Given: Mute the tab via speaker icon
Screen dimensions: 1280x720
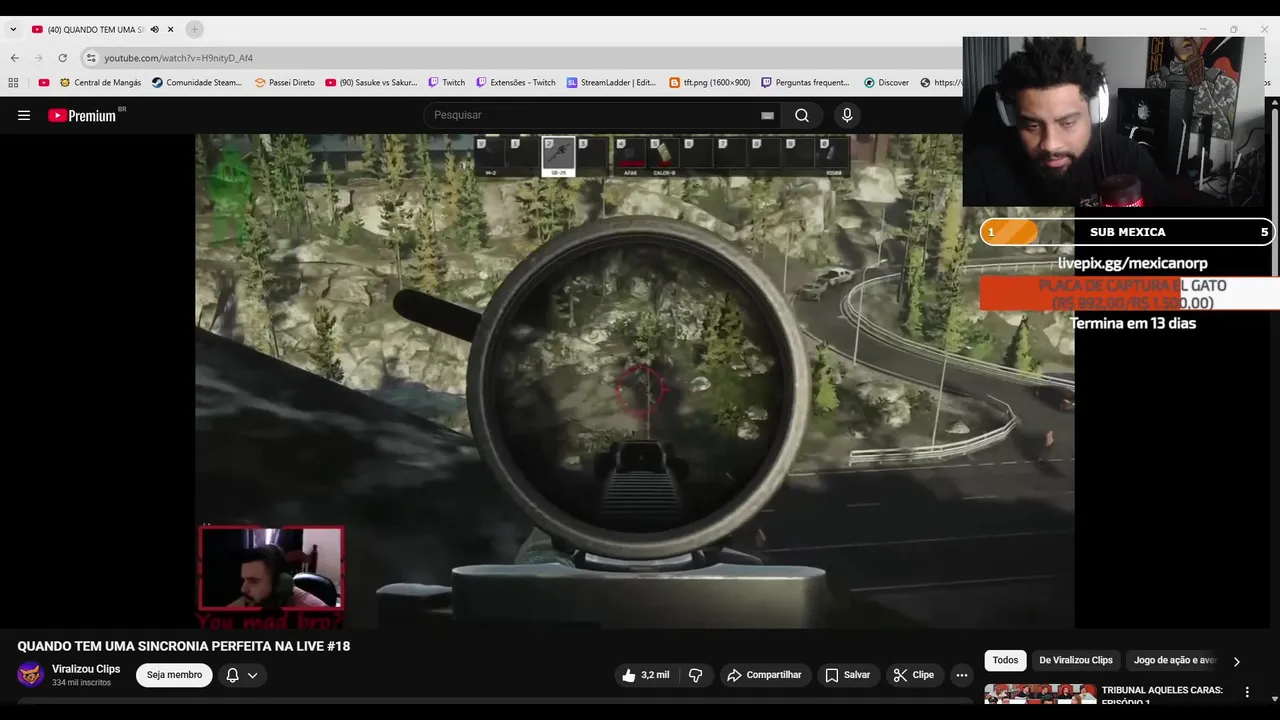Looking at the screenshot, I should 155,30.
